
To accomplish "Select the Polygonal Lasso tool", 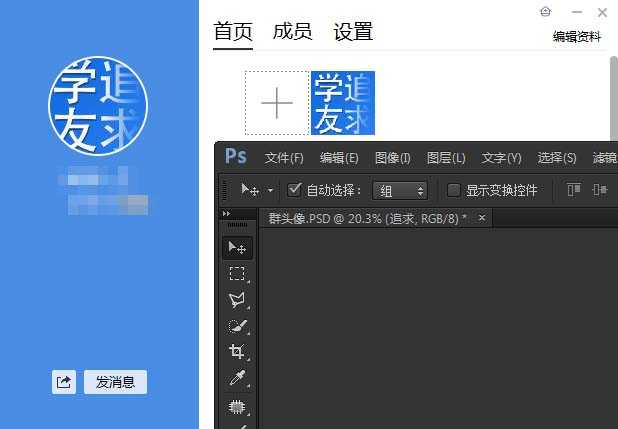I will [x=237, y=299].
